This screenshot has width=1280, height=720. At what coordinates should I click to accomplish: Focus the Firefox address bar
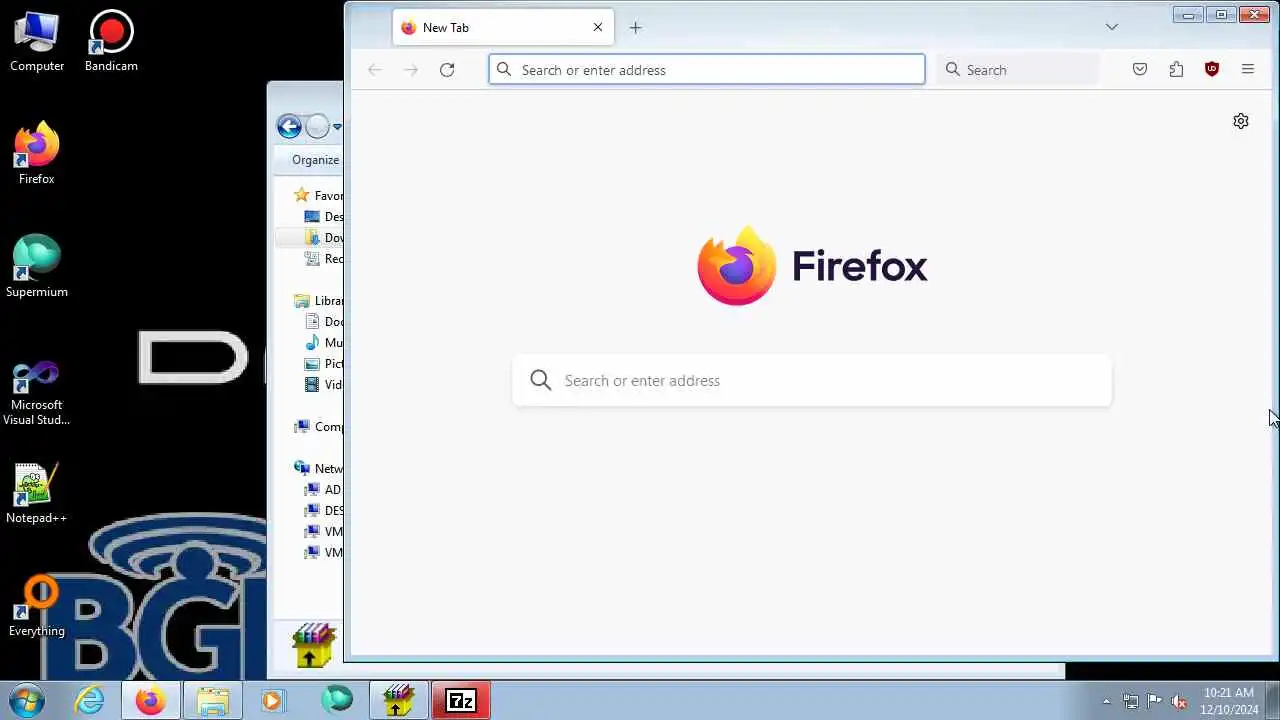tap(707, 70)
